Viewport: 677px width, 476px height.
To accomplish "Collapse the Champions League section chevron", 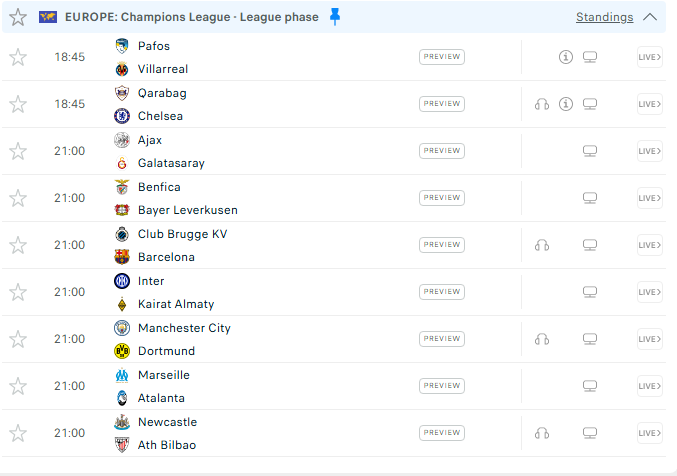I will coord(651,17).
